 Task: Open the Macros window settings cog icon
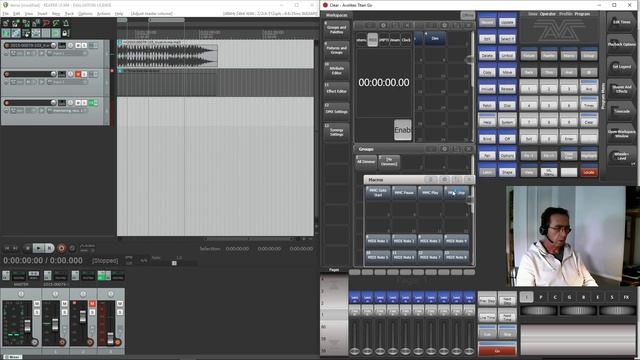[444, 180]
